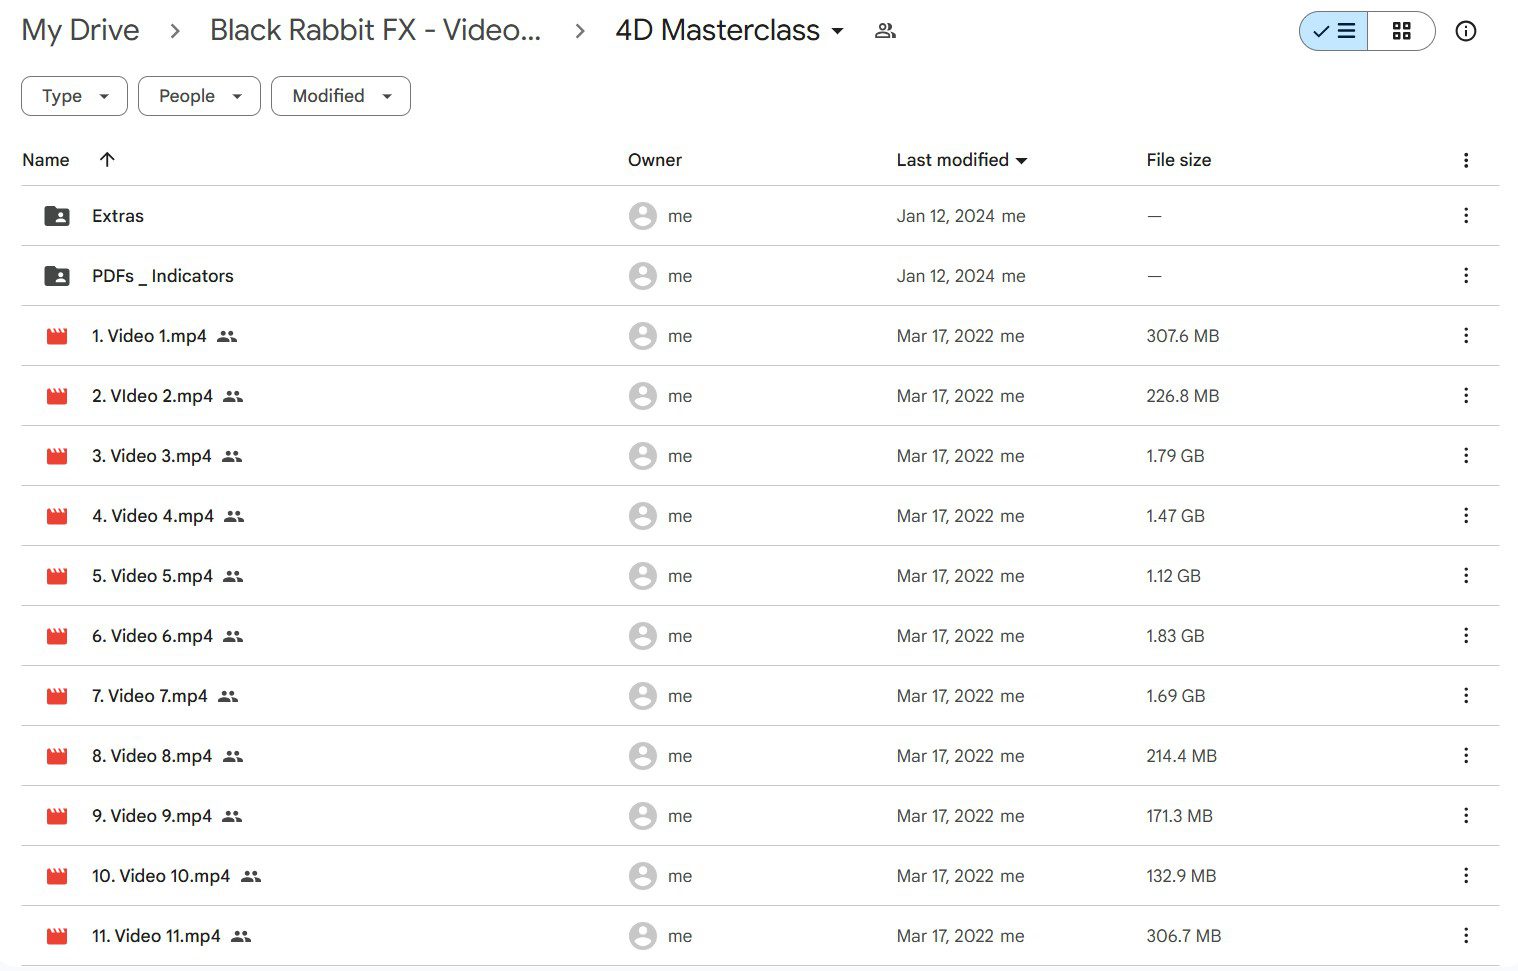Click the video file icon for 3. Video 3.mp4
The width and height of the screenshot is (1518, 971).
point(57,456)
